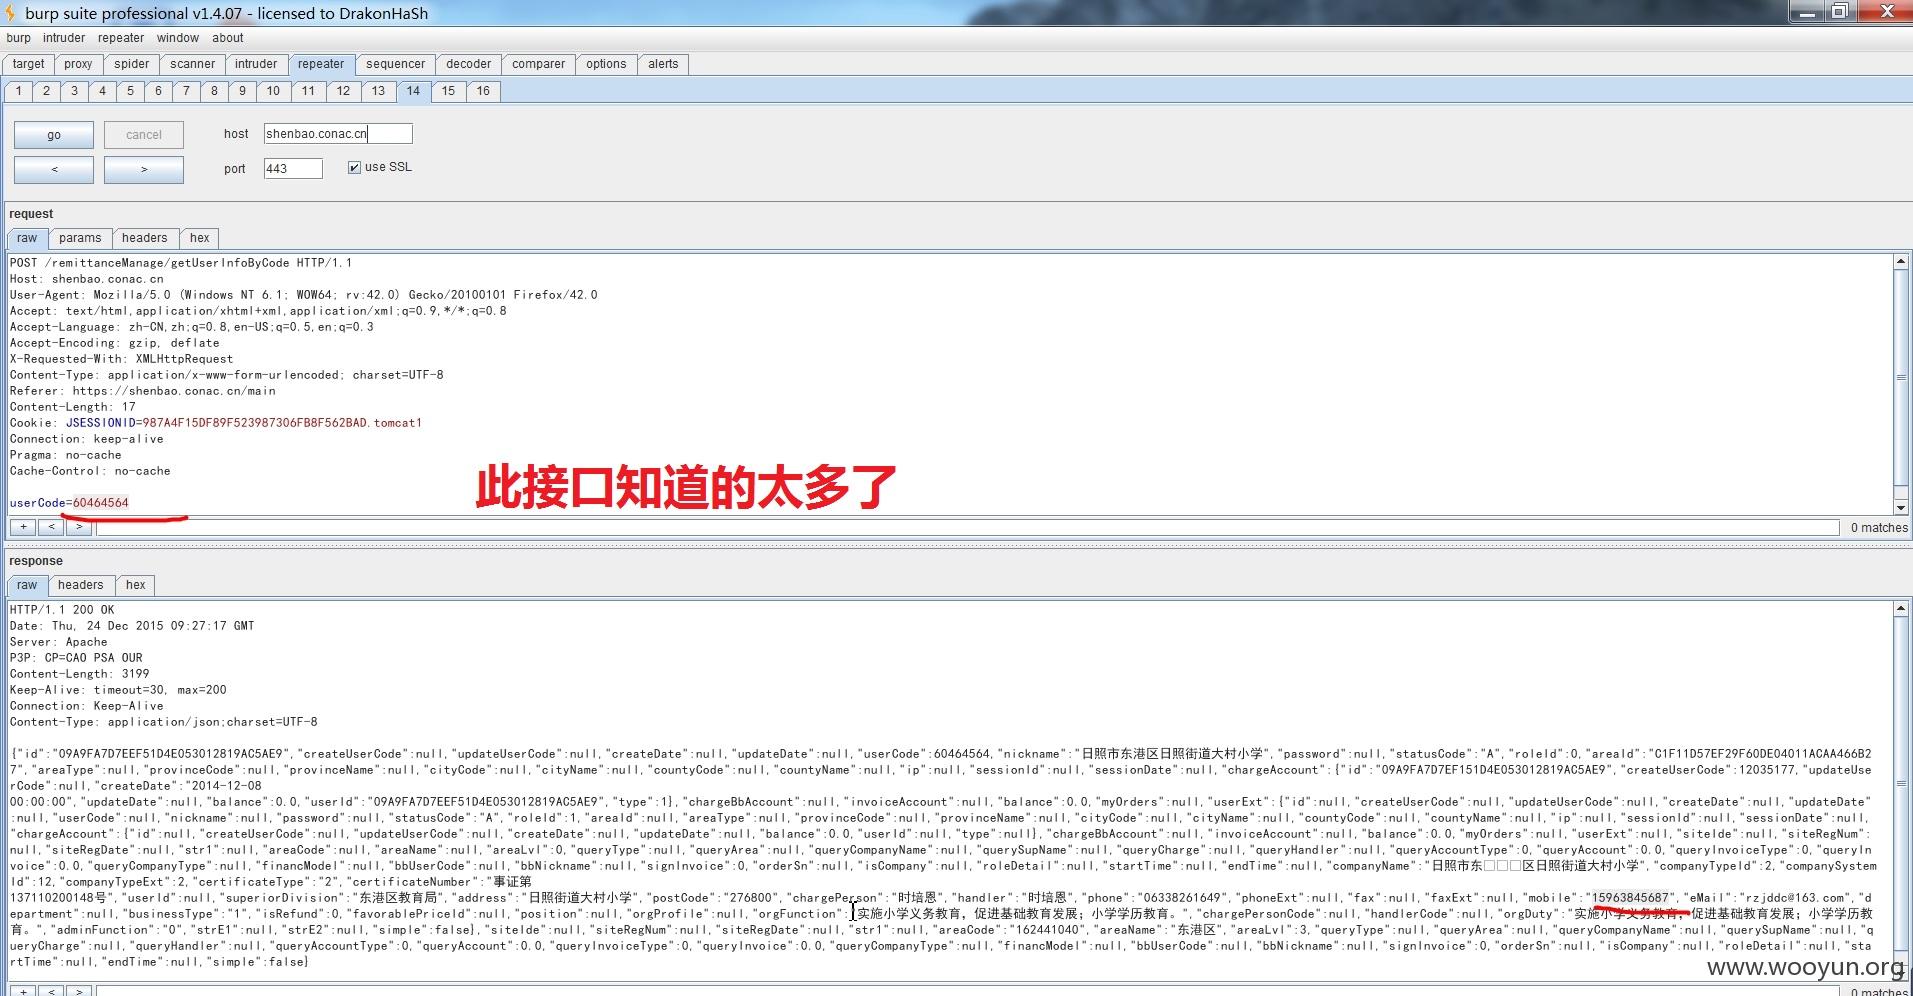This screenshot has height=996, width=1913.
Task: Click the HTTP/1.1 200 OK response line
Action: point(62,610)
